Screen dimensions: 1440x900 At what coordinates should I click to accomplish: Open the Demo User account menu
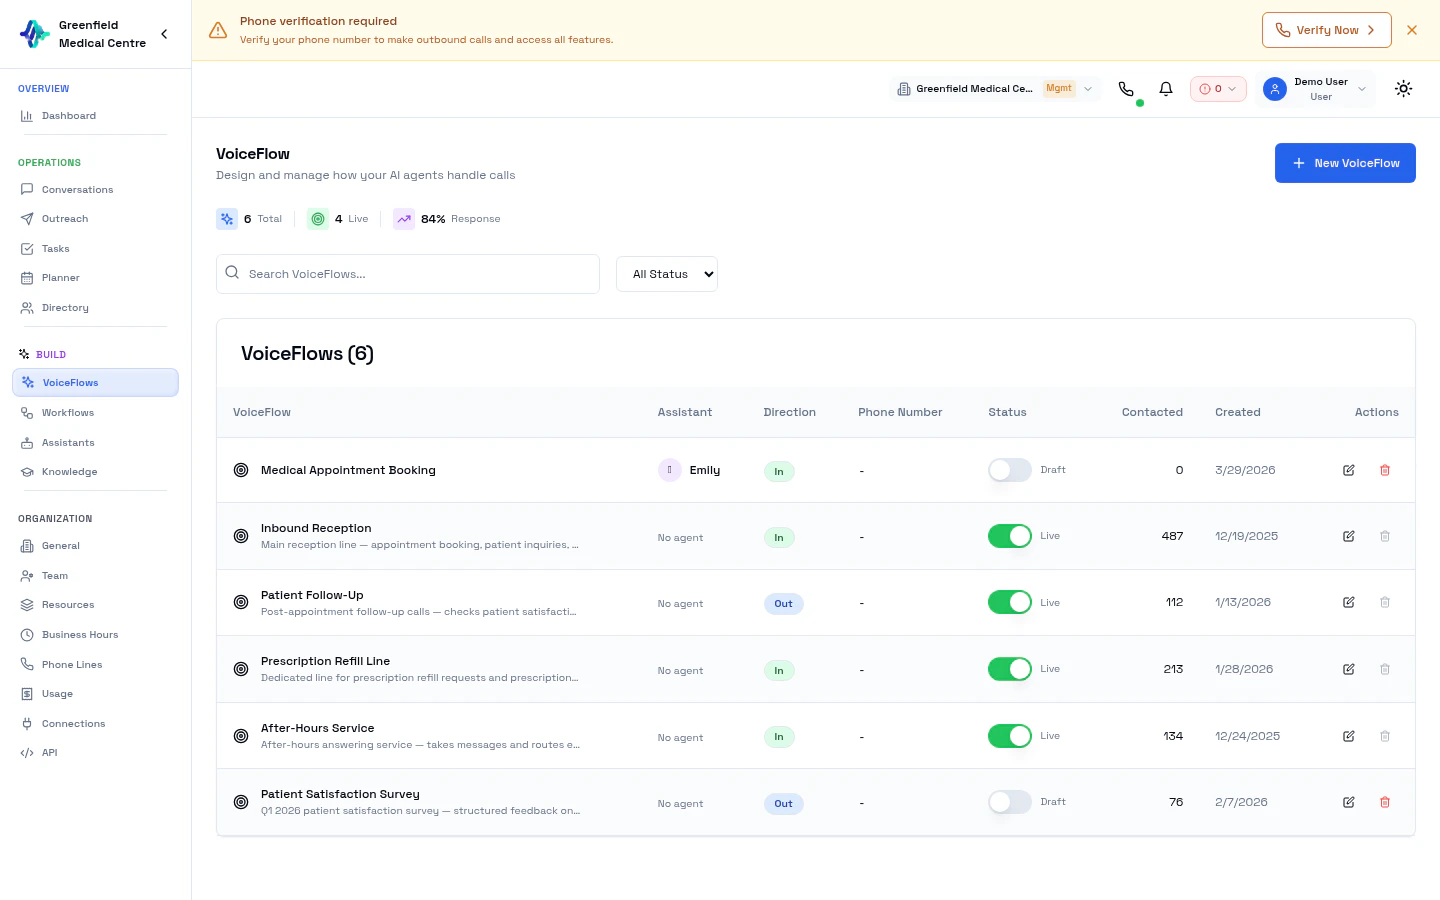pos(1315,89)
